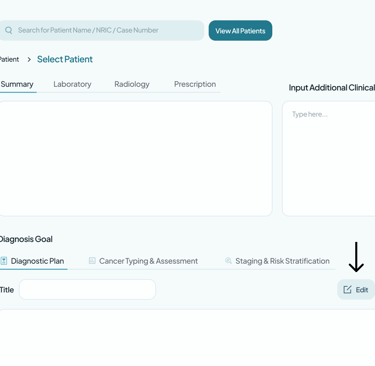Open the Prescription tab
The image size is (375, 366).
pyautogui.click(x=195, y=84)
